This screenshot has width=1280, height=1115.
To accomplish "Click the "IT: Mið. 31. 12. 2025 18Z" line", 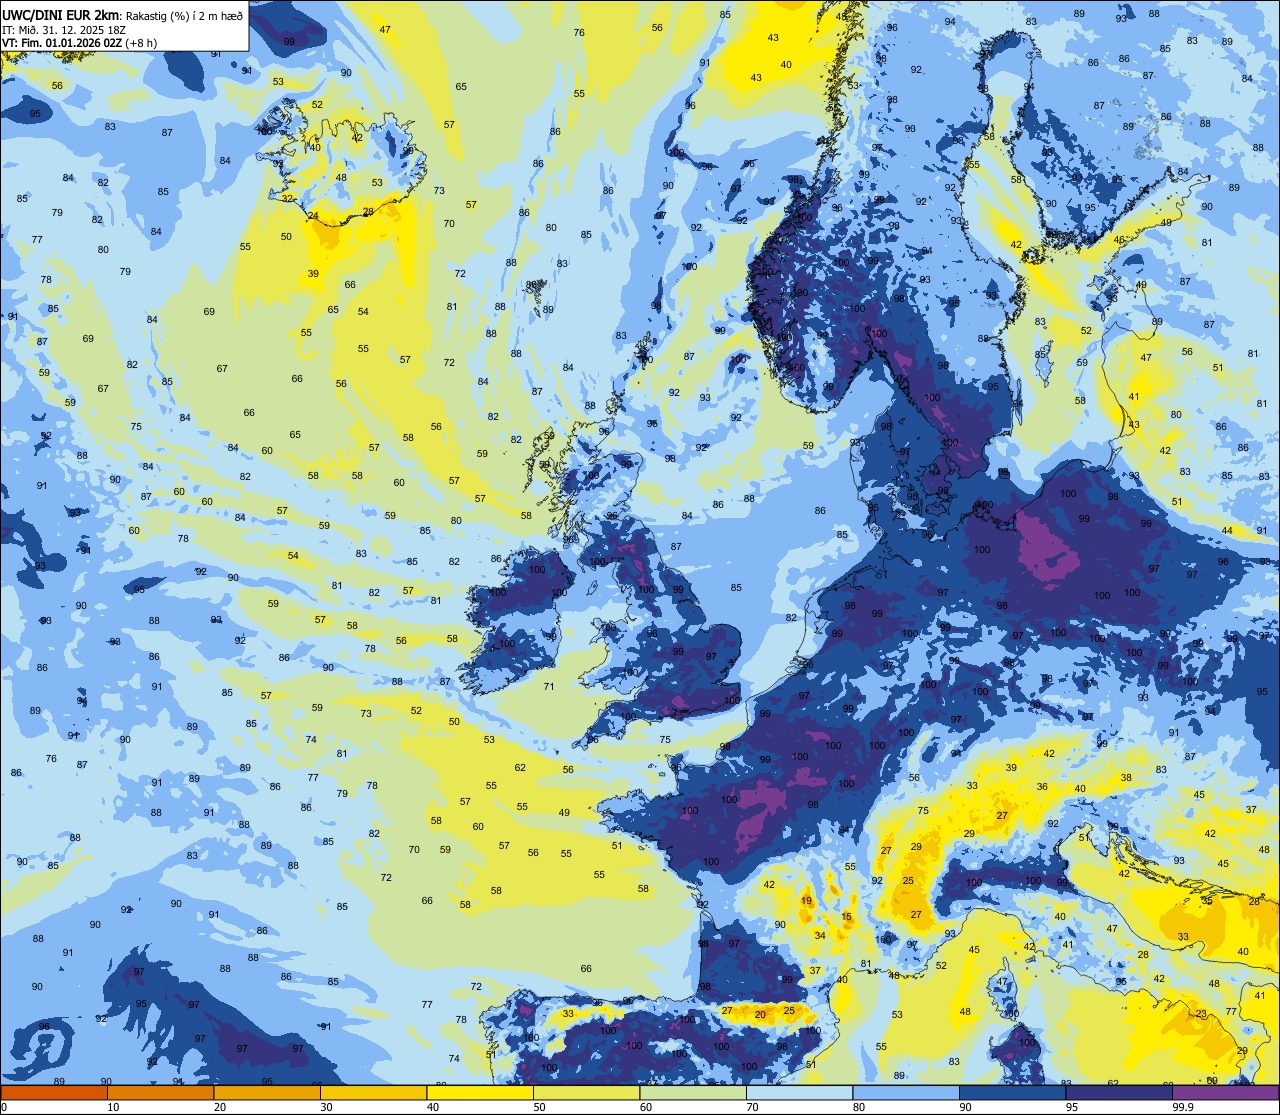I will tap(64, 29).
